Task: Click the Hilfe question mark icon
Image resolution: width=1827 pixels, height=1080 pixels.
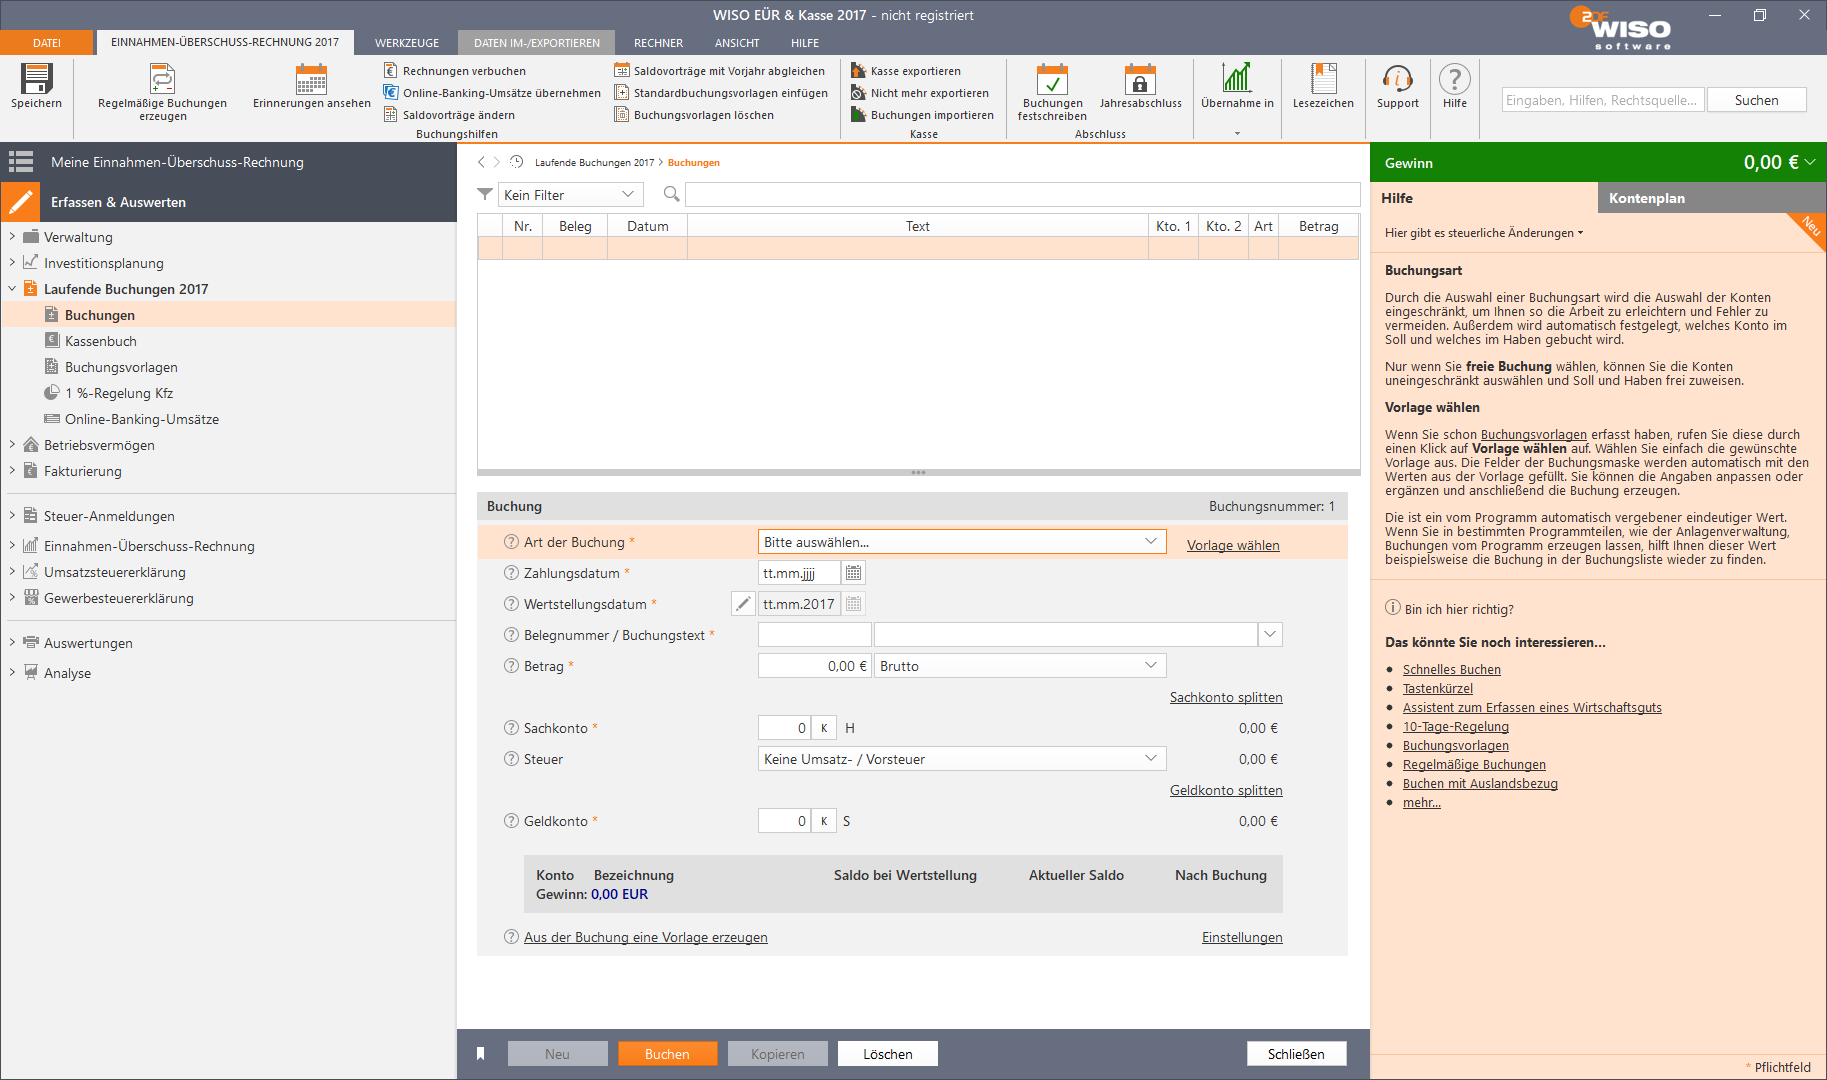Action: [x=1454, y=79]
